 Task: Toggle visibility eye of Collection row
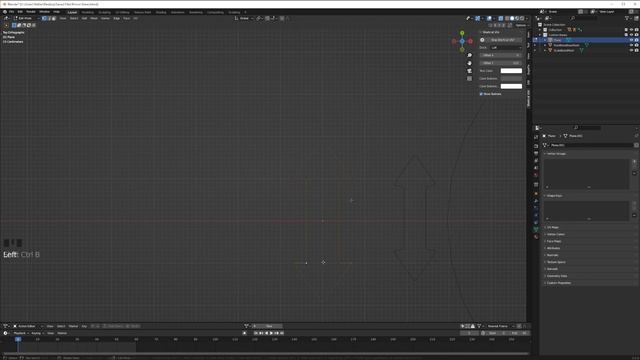631,30
